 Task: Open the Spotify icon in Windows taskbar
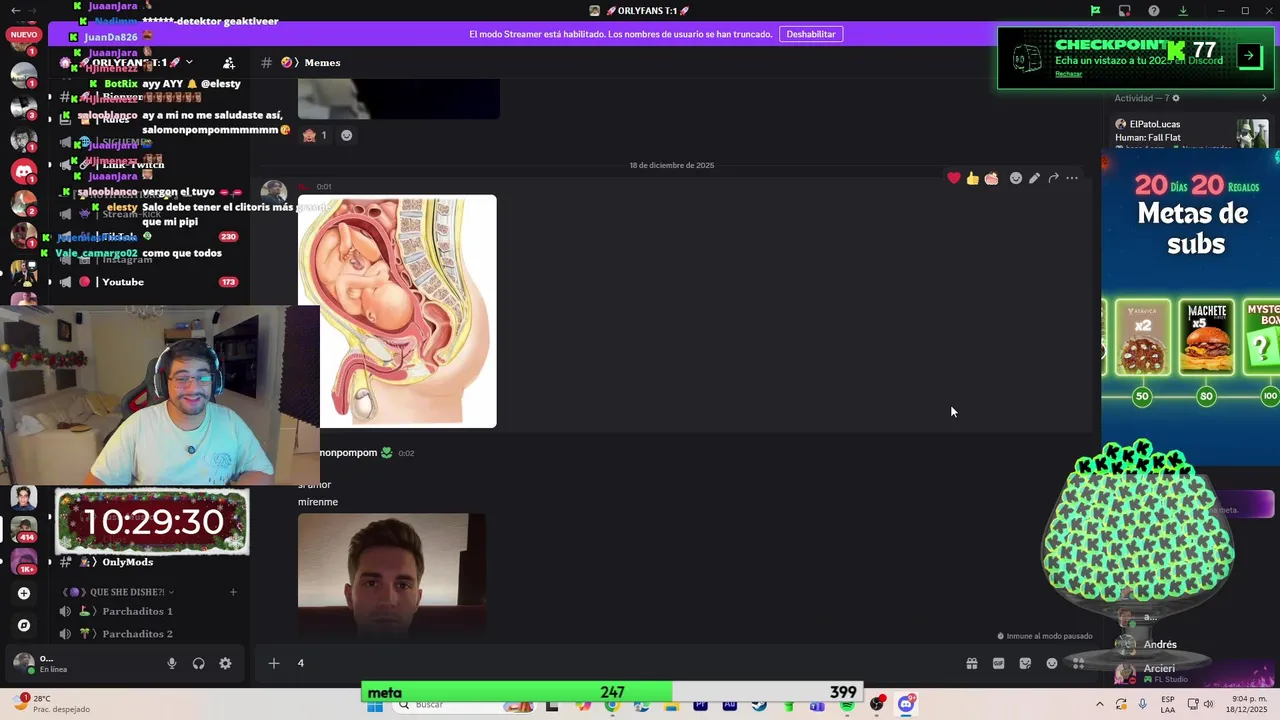[x=848, y=705]
